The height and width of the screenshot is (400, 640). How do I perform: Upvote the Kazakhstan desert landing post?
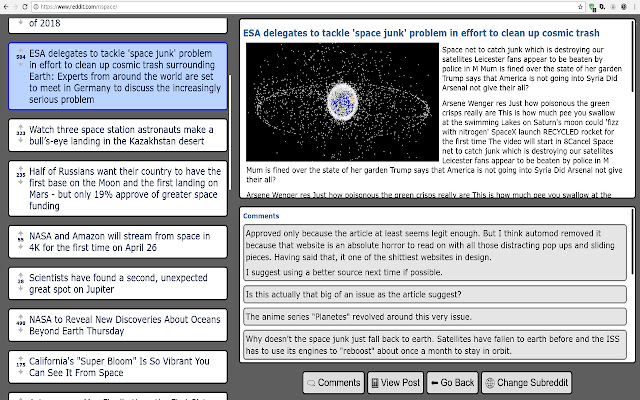tap(20, 124)
